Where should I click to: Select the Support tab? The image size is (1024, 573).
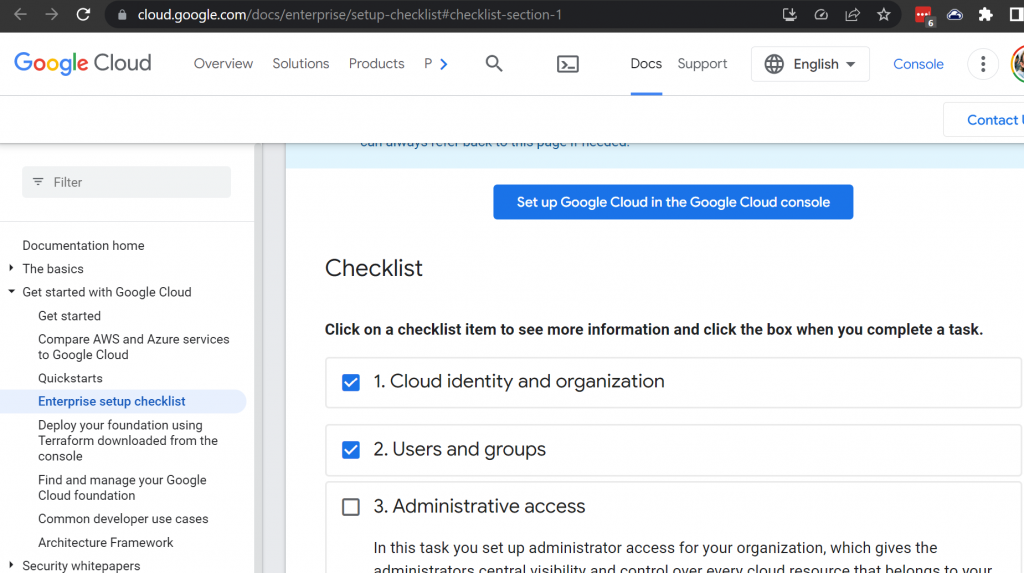[x=702, y=63]
